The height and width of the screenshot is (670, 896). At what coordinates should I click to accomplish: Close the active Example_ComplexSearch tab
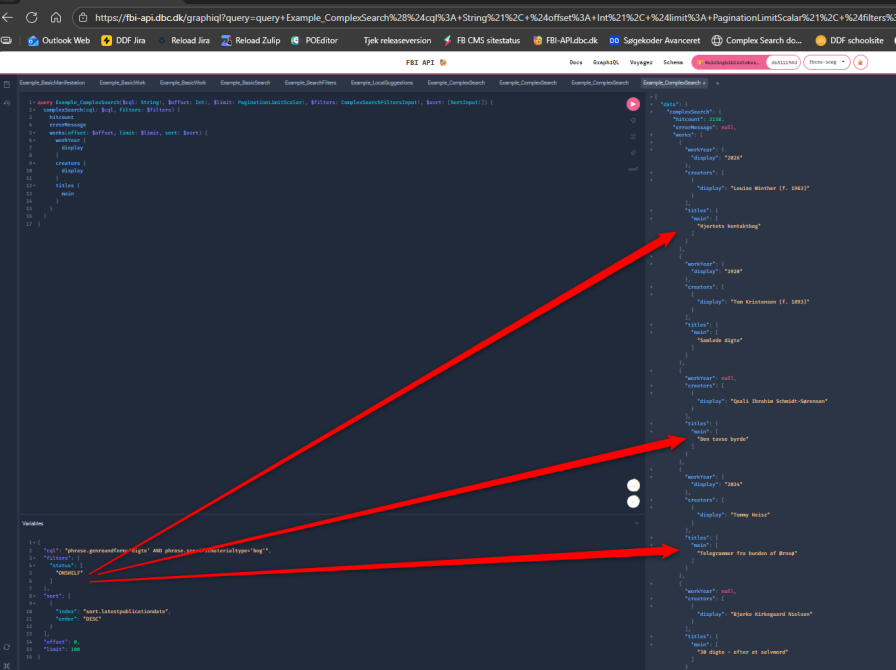[705, 82]
